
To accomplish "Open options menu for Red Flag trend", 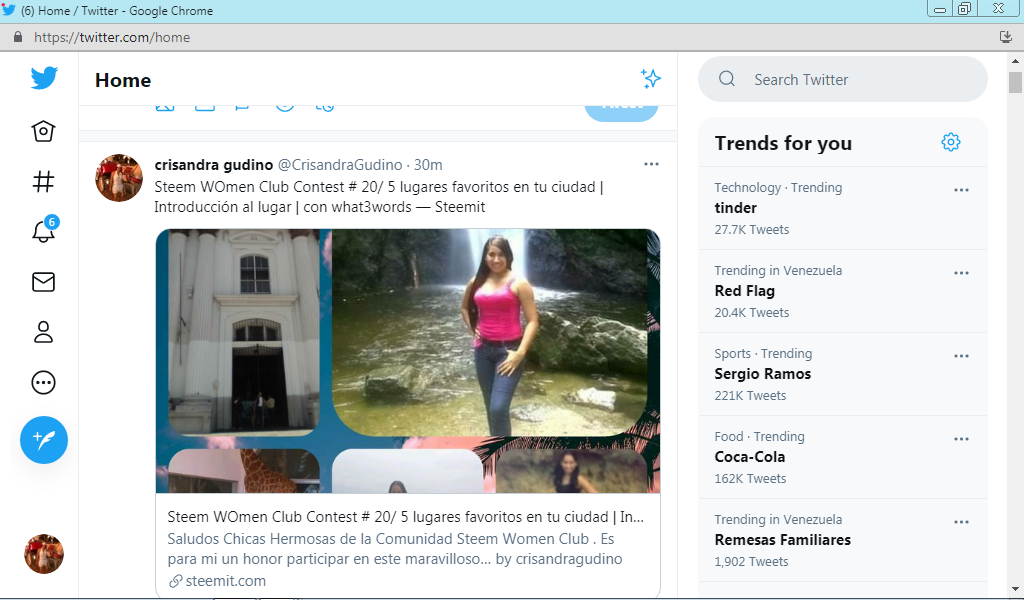I will coord(961,273).
